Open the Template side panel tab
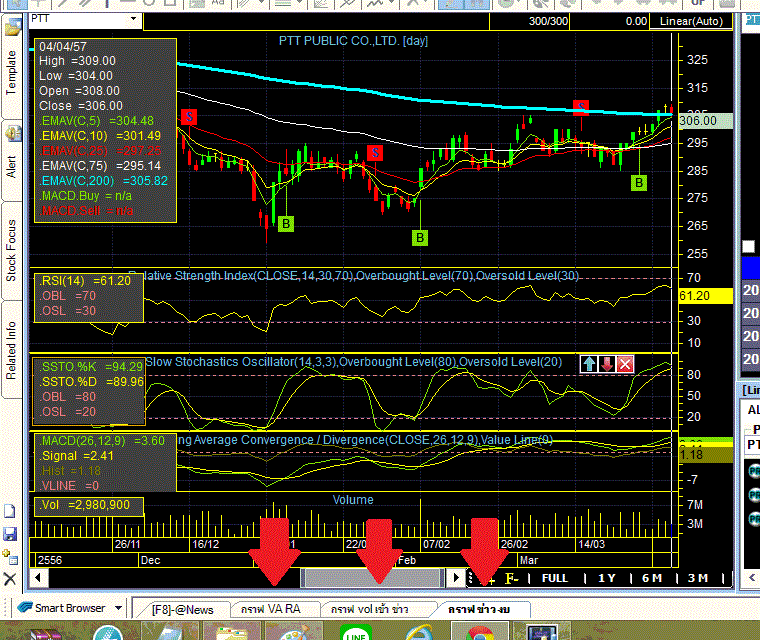Image resolution: width=760 pixels, height=640 pixels. (11, 72)
